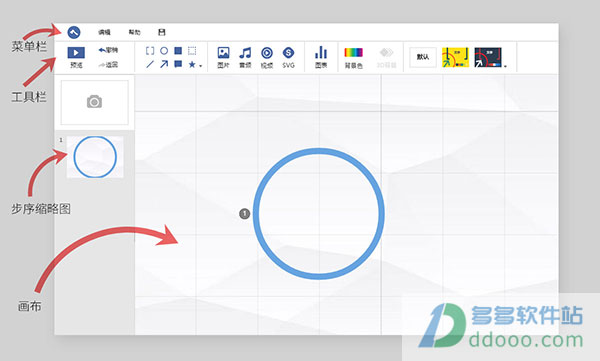Select the solid rectangle frame tool

178,51
